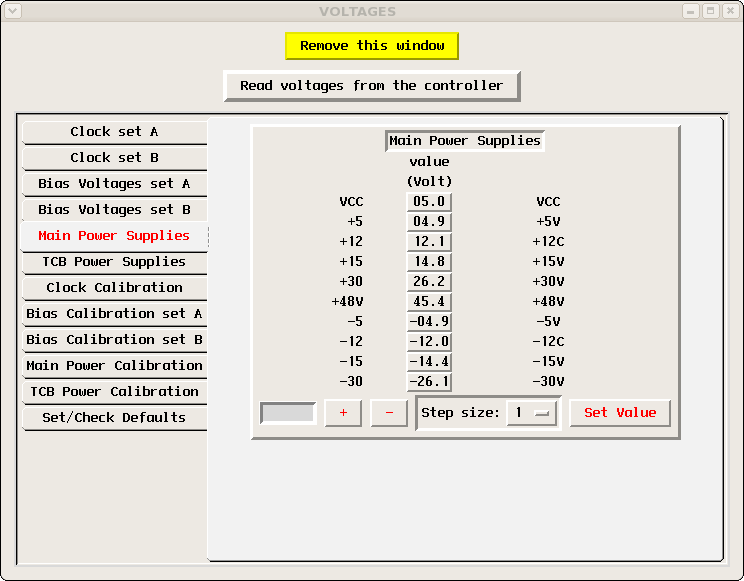Open Set/Check Defaults tab

click(x=114, y=418)
